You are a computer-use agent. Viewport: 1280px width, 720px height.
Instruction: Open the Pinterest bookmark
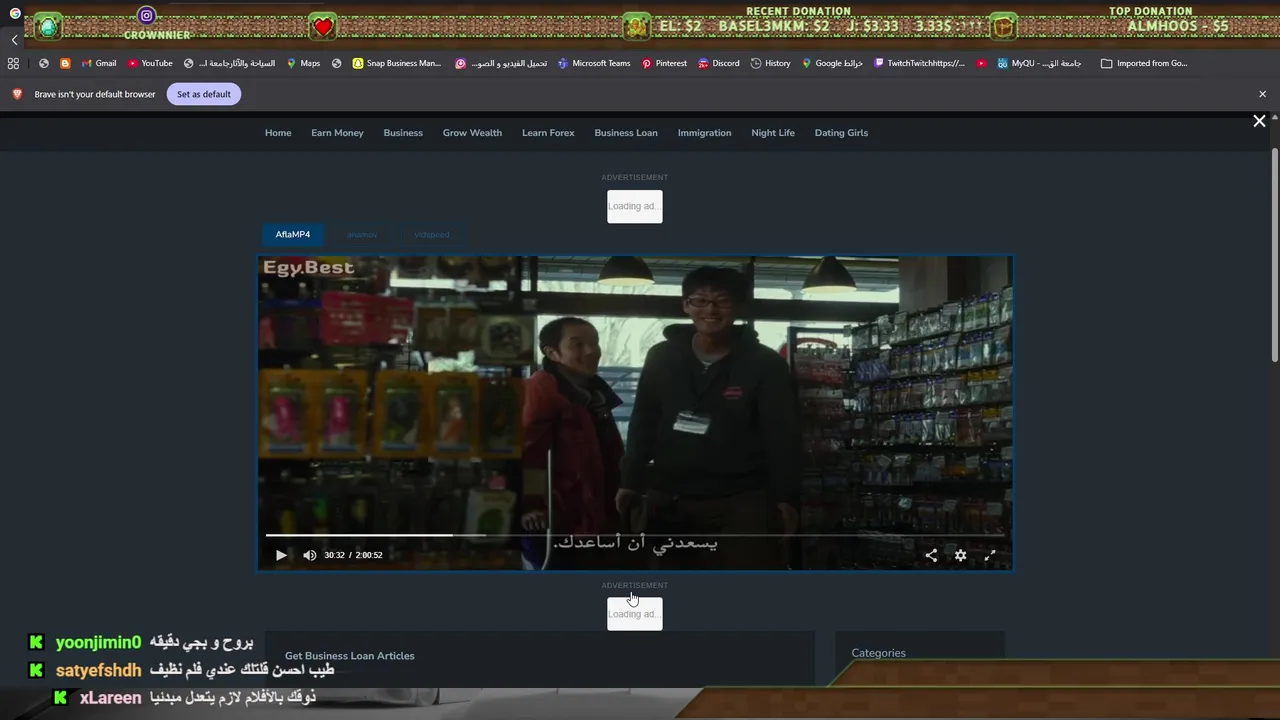[x=664, y=63]
